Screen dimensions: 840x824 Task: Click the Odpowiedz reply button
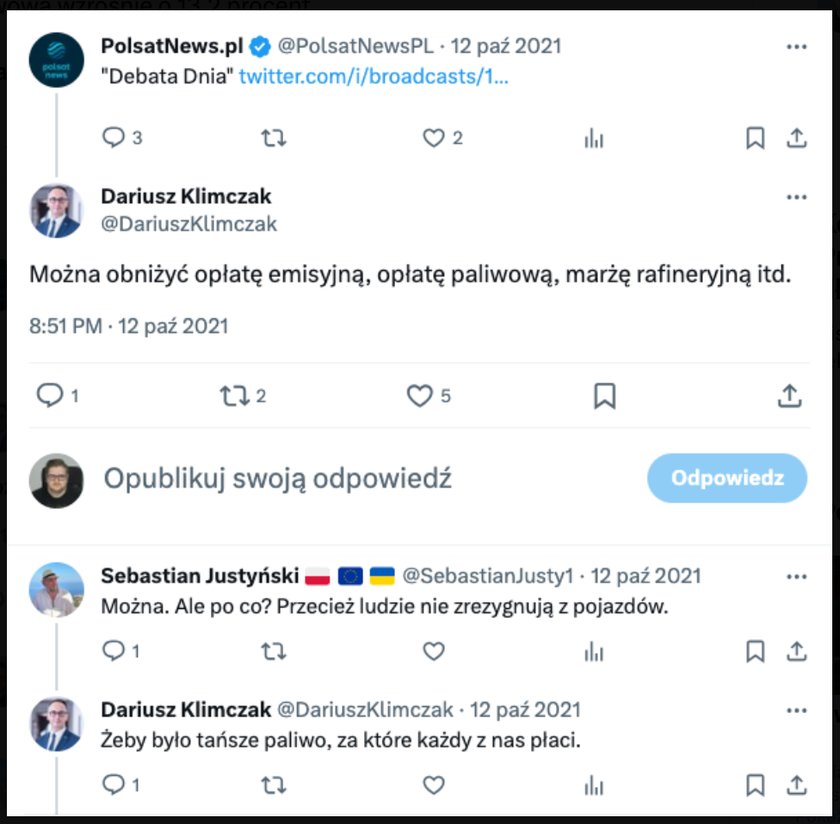click(727, 478)
